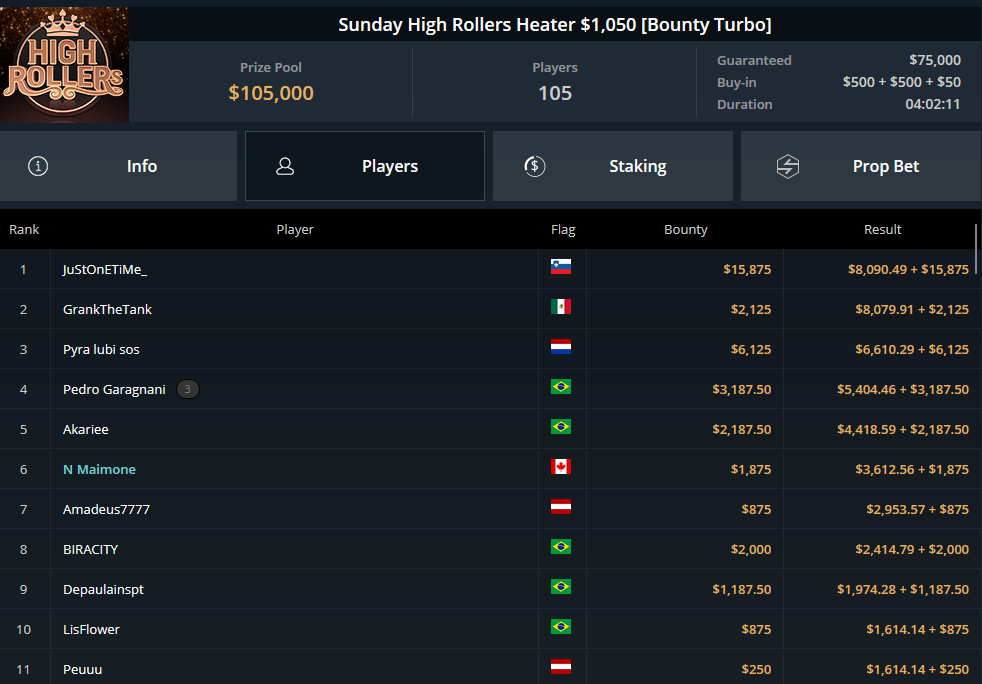
Task: Click the Netherlands flag for Pyra lubi sos
Action: tap(561, 347)
